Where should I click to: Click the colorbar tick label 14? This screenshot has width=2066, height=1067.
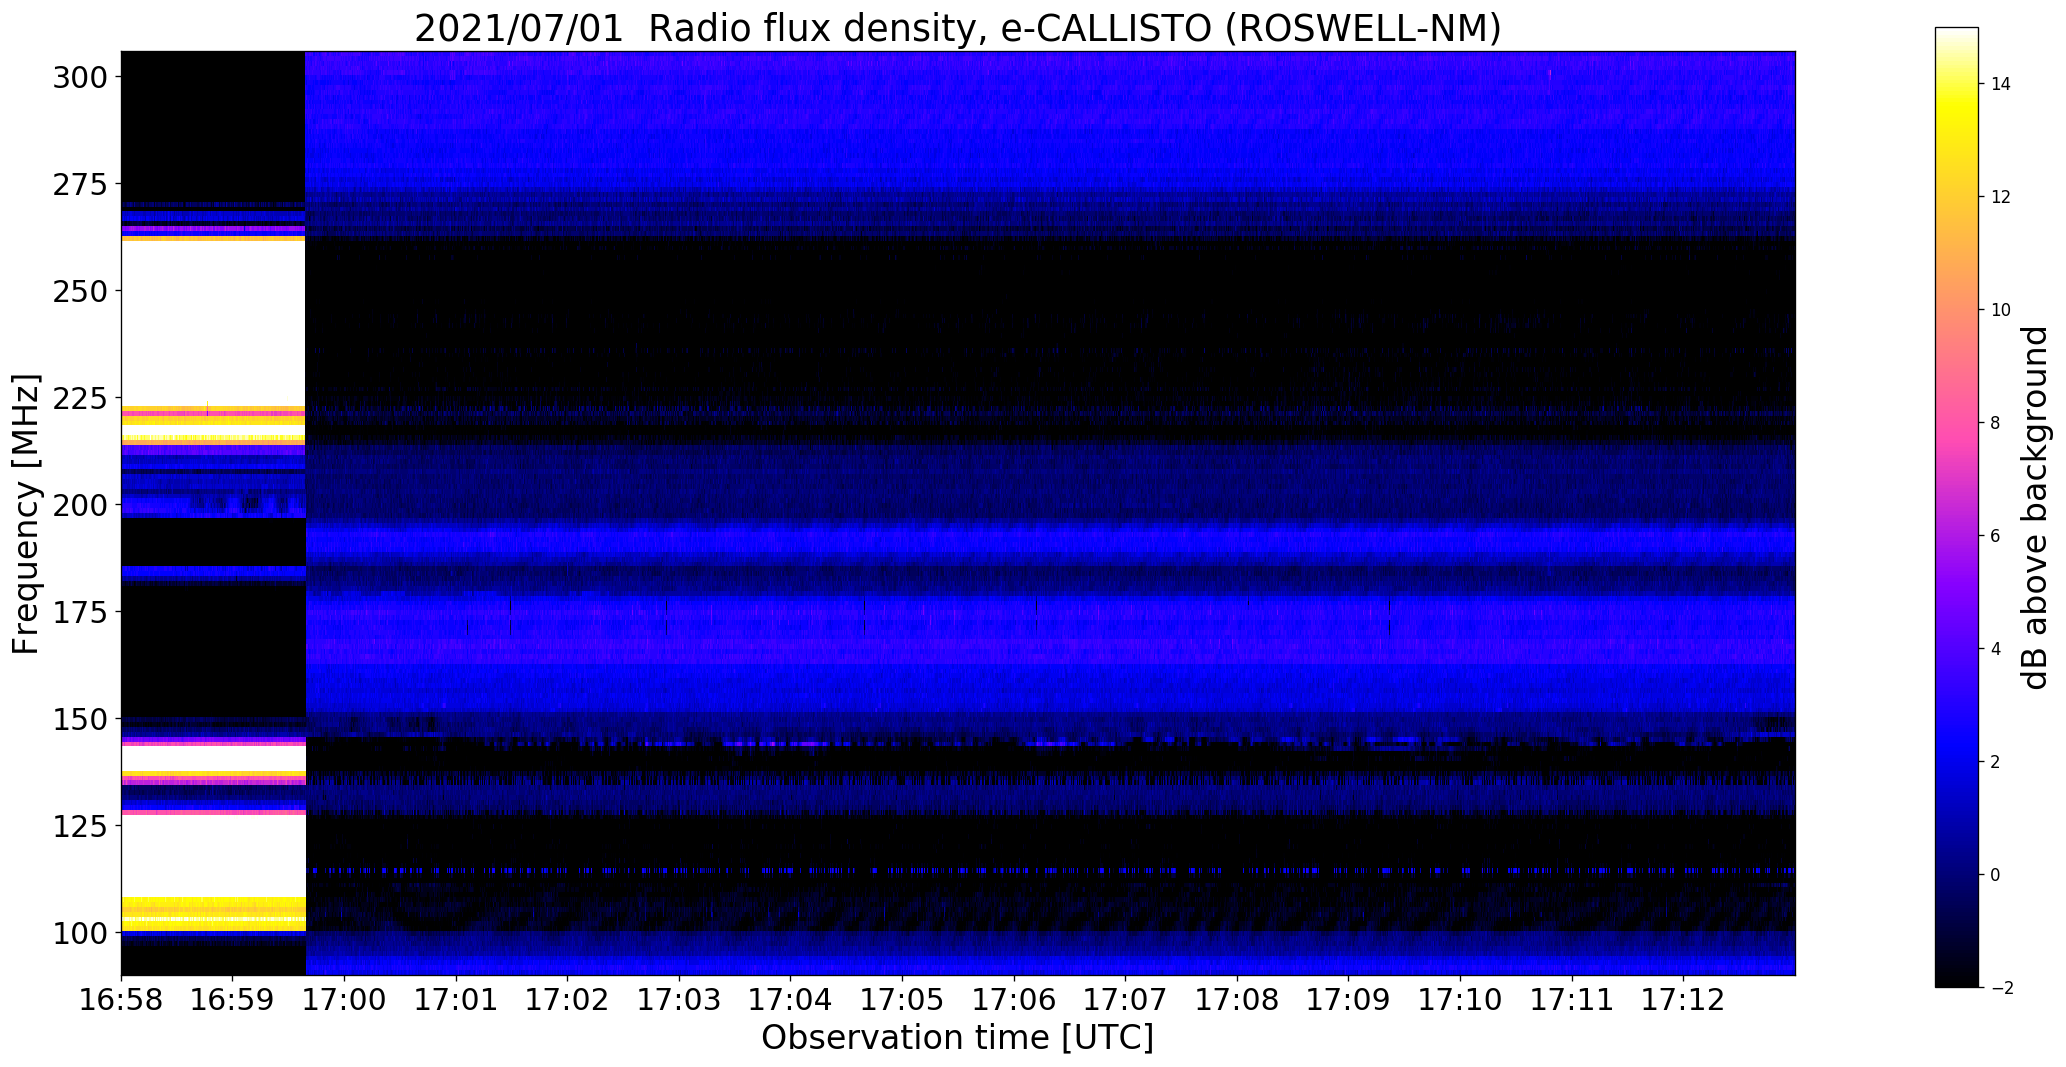pyautogui.click(x=2001, y=84)
